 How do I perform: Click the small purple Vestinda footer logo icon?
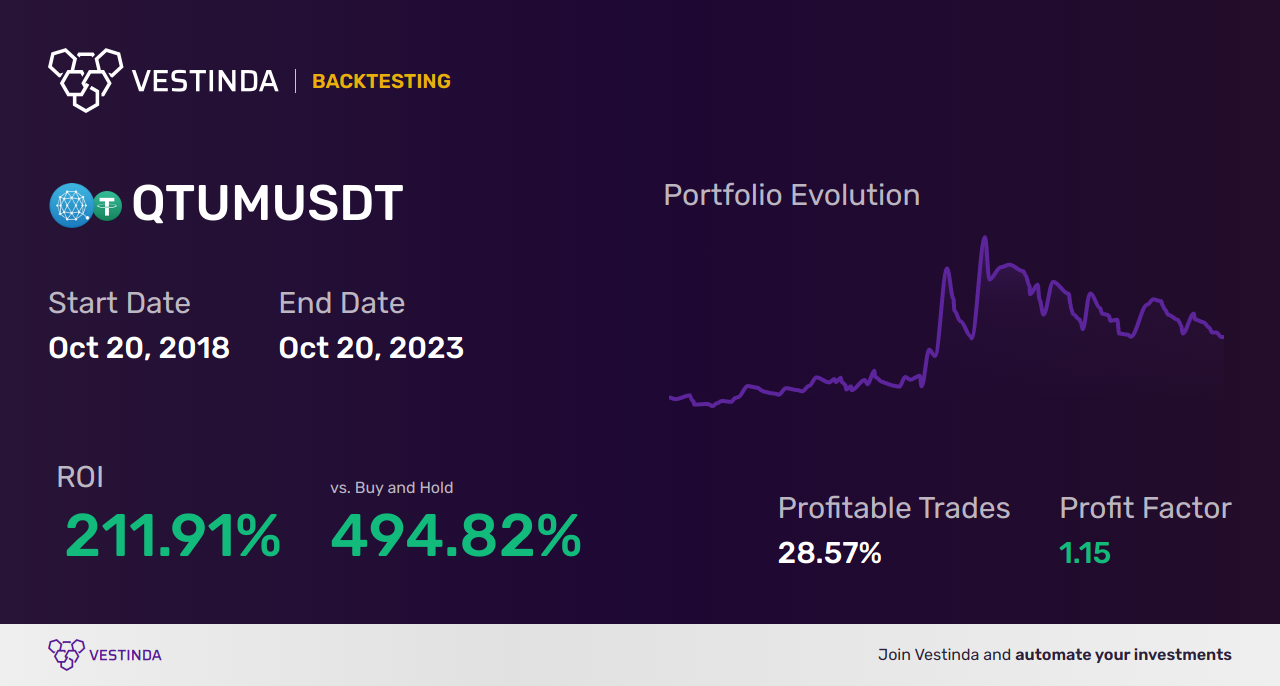coord(66,655)
